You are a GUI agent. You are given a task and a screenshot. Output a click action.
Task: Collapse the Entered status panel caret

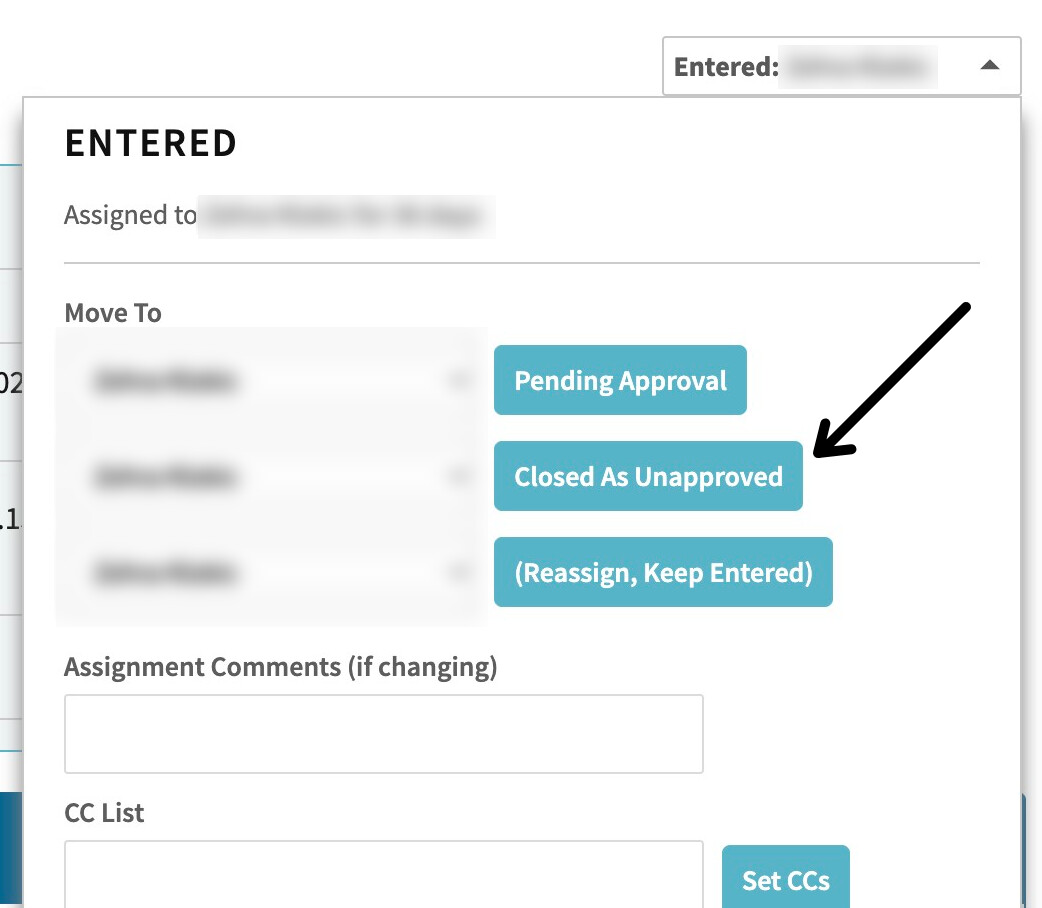click(x=989, y=66)
